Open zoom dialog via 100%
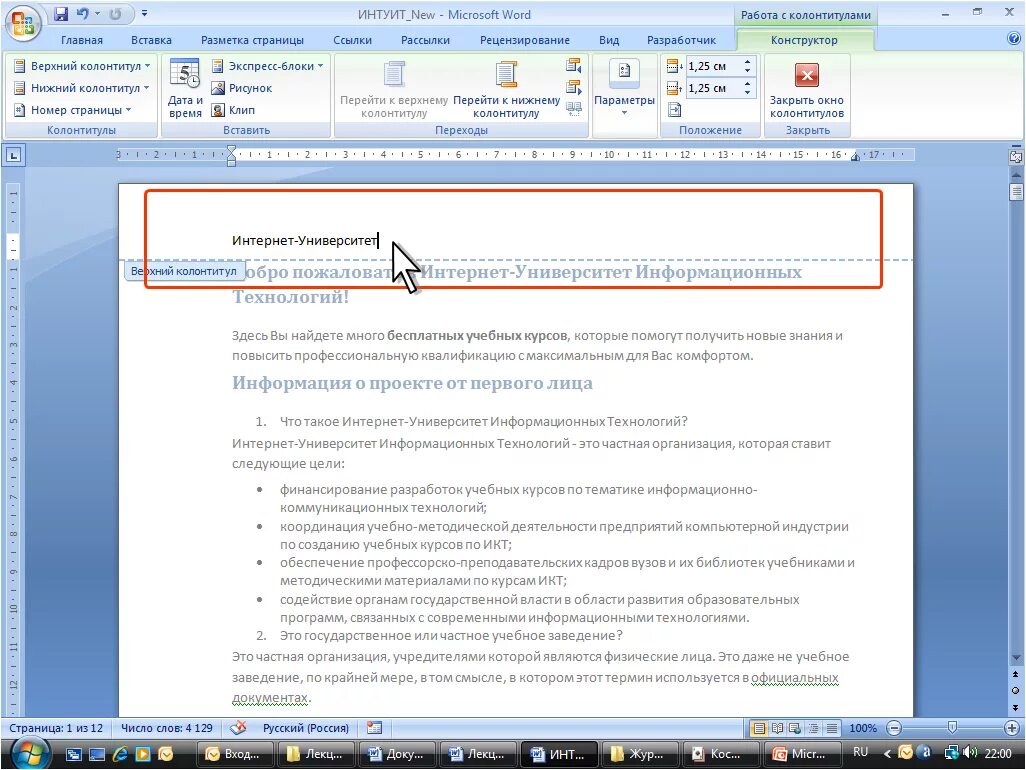The image size is (1026, 770). pyautogui.click(x=863, y=728)
